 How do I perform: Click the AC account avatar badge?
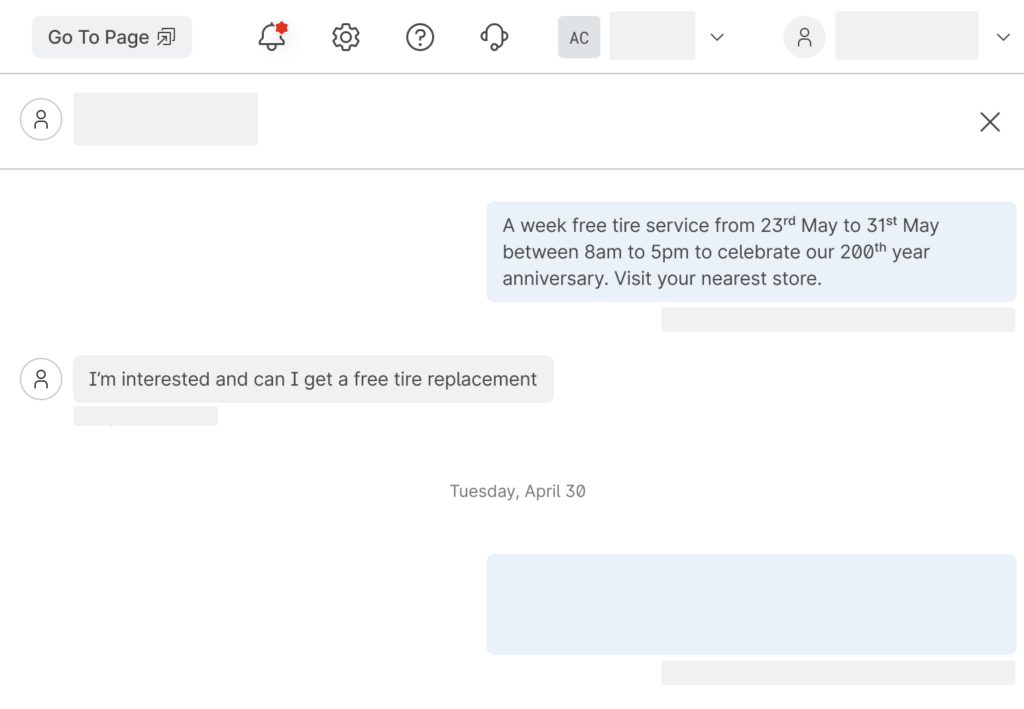(579, 37)
